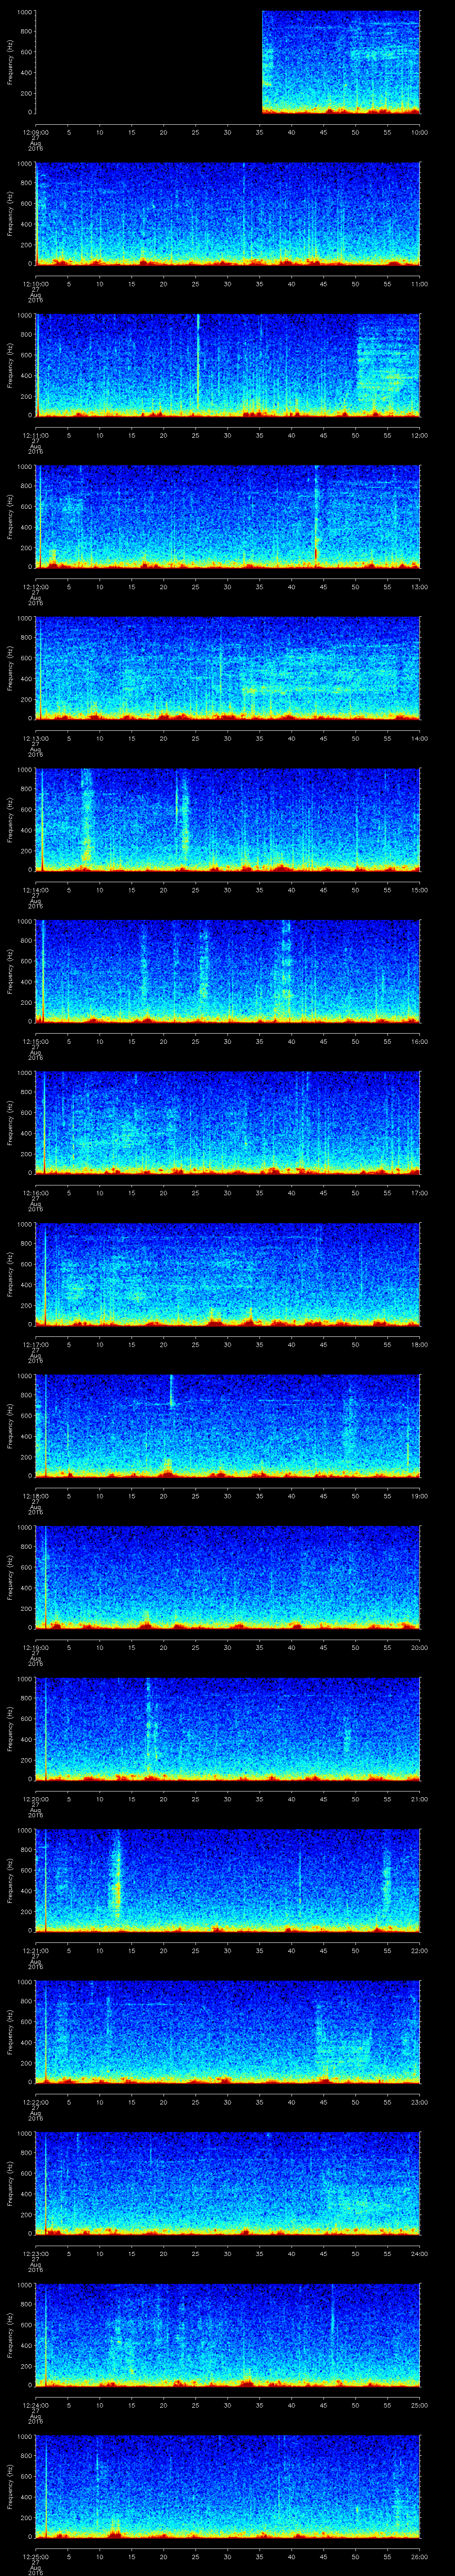The image size is (455, 2576).
Task: Select the '14:00' end time label
Action: click(420, 738)
